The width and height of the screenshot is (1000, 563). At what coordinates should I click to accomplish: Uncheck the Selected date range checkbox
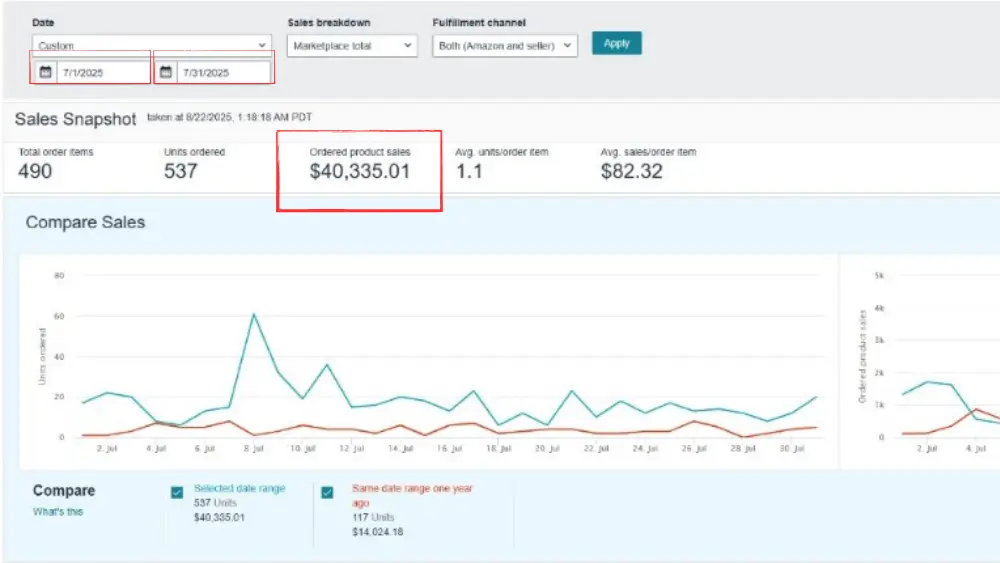[177, 492]
